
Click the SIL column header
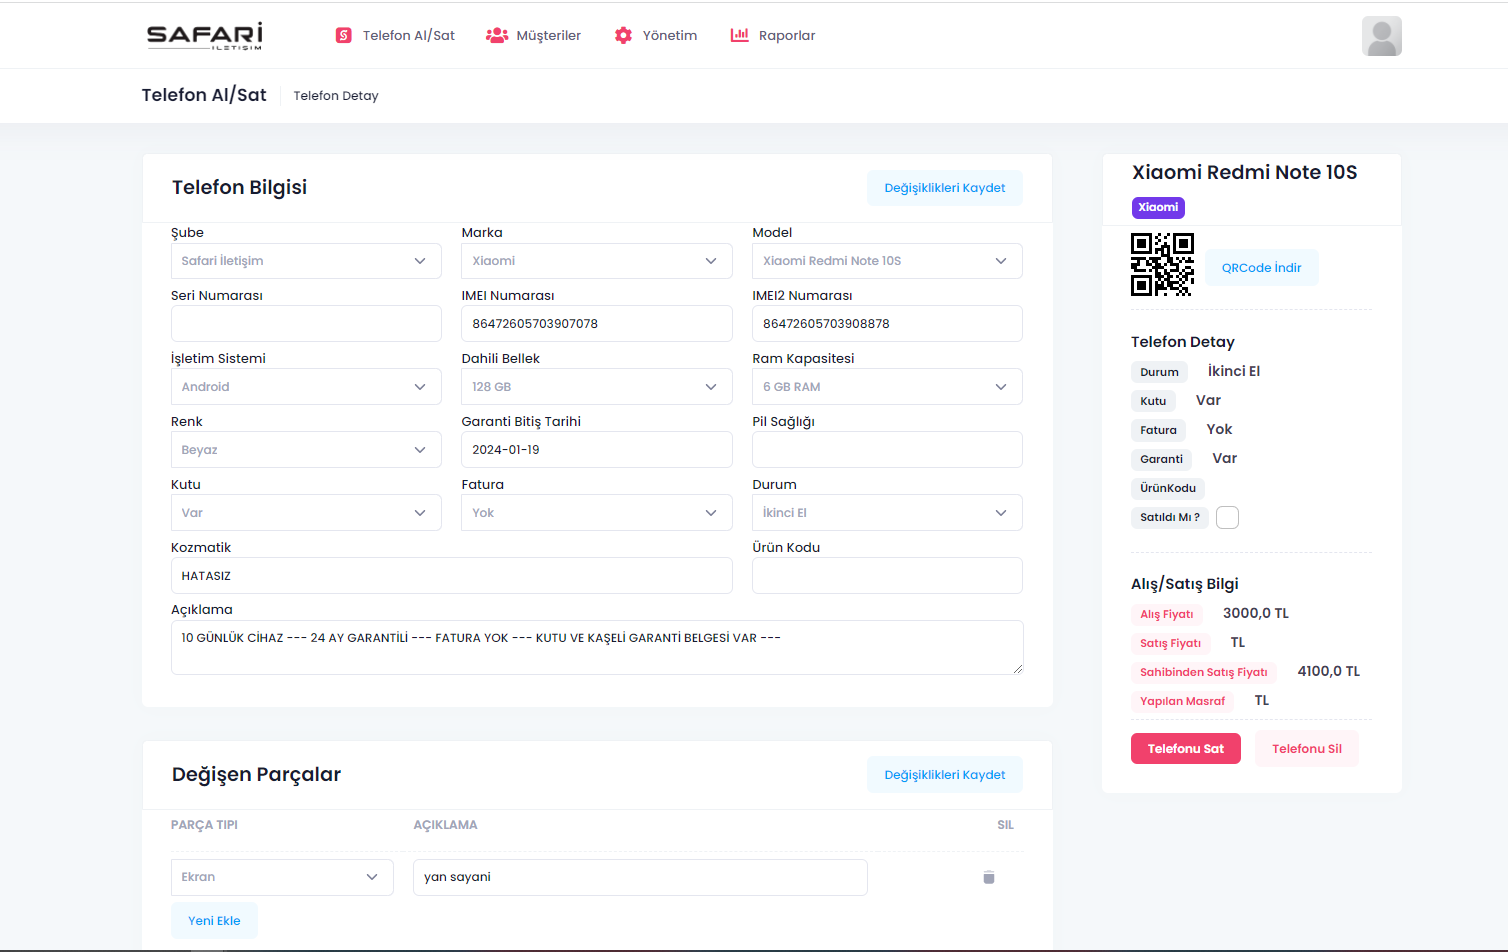pos(1006,826)
